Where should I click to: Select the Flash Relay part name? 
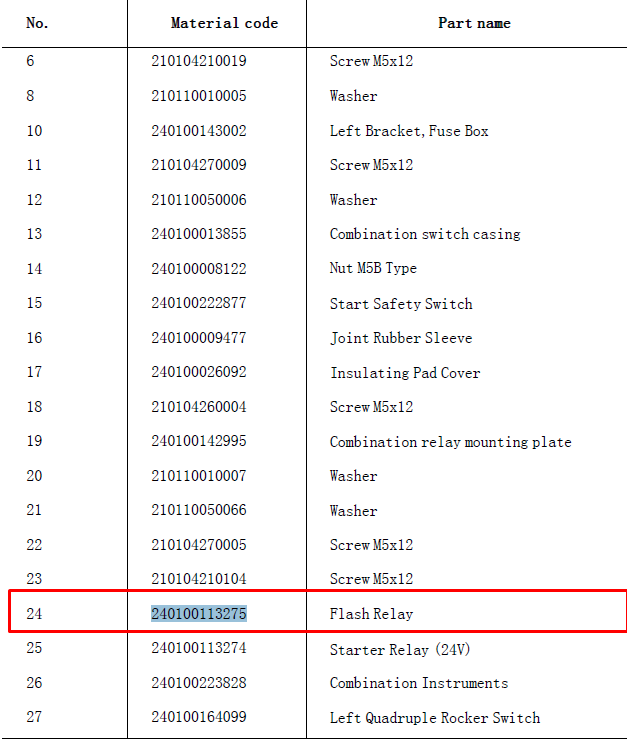coord(371,614)
